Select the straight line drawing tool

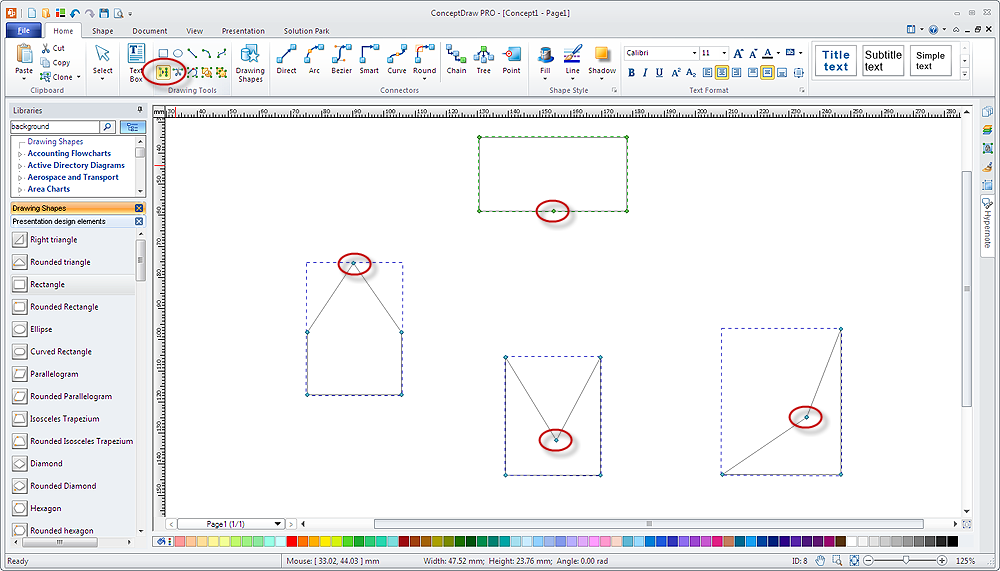click(x=193, y=54)
